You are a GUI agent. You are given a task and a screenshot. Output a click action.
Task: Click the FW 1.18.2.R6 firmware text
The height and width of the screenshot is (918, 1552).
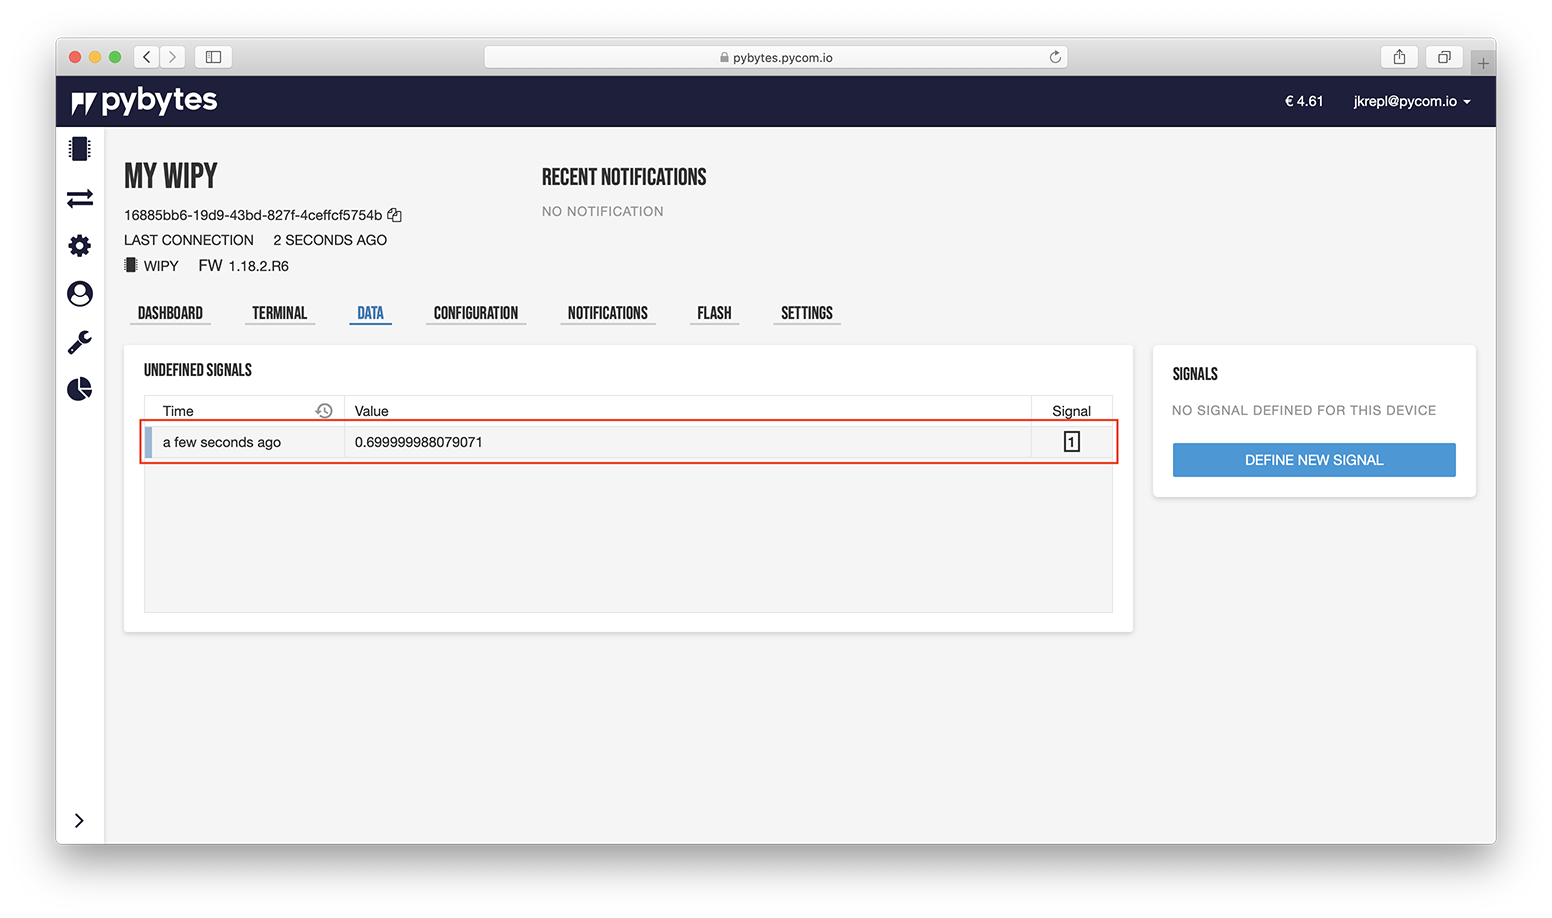[x=243, y=266]
